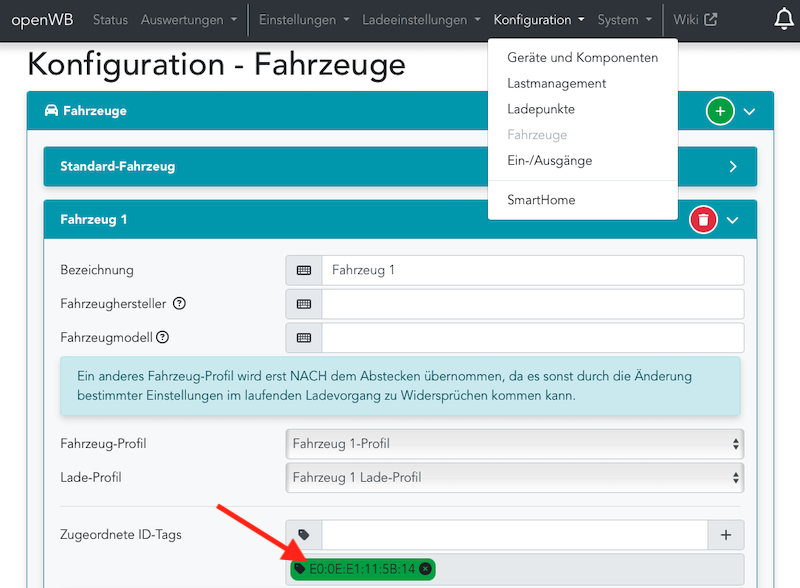Click help icon next to Fahrzeugmodell

162,338
